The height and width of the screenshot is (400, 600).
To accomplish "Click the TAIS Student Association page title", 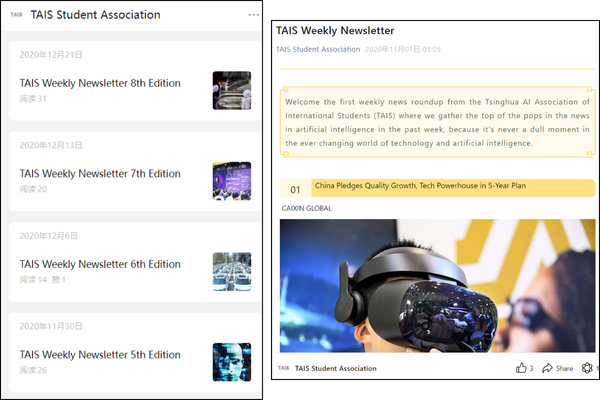I will 95,15.
